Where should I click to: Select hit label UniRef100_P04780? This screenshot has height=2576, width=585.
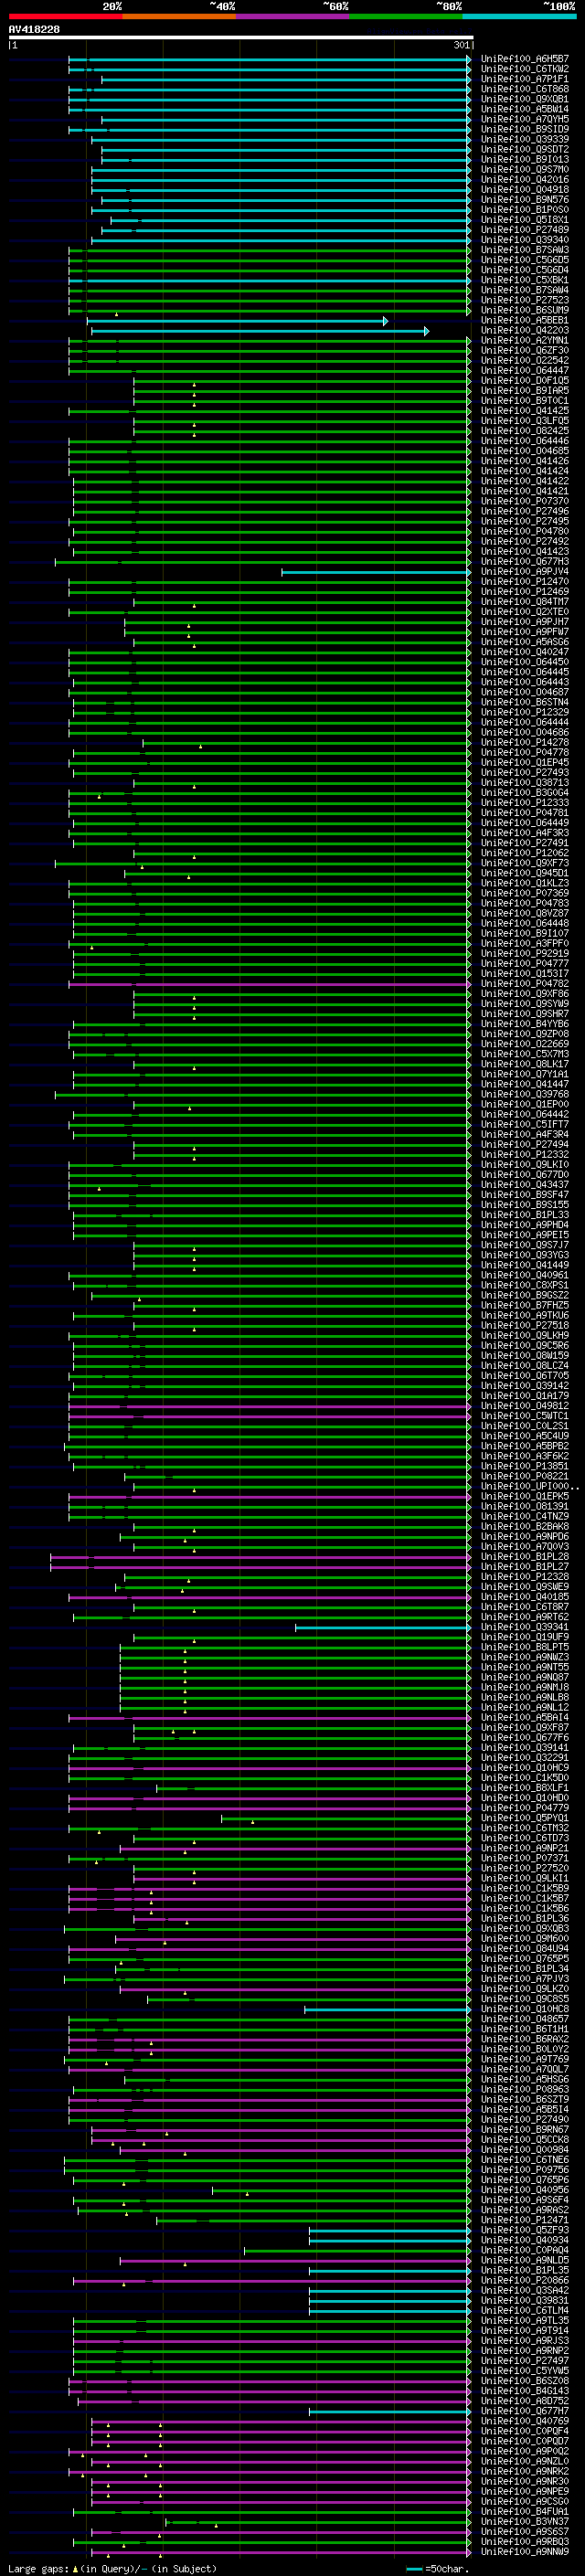pyautogui.click(x=525, y=531)
